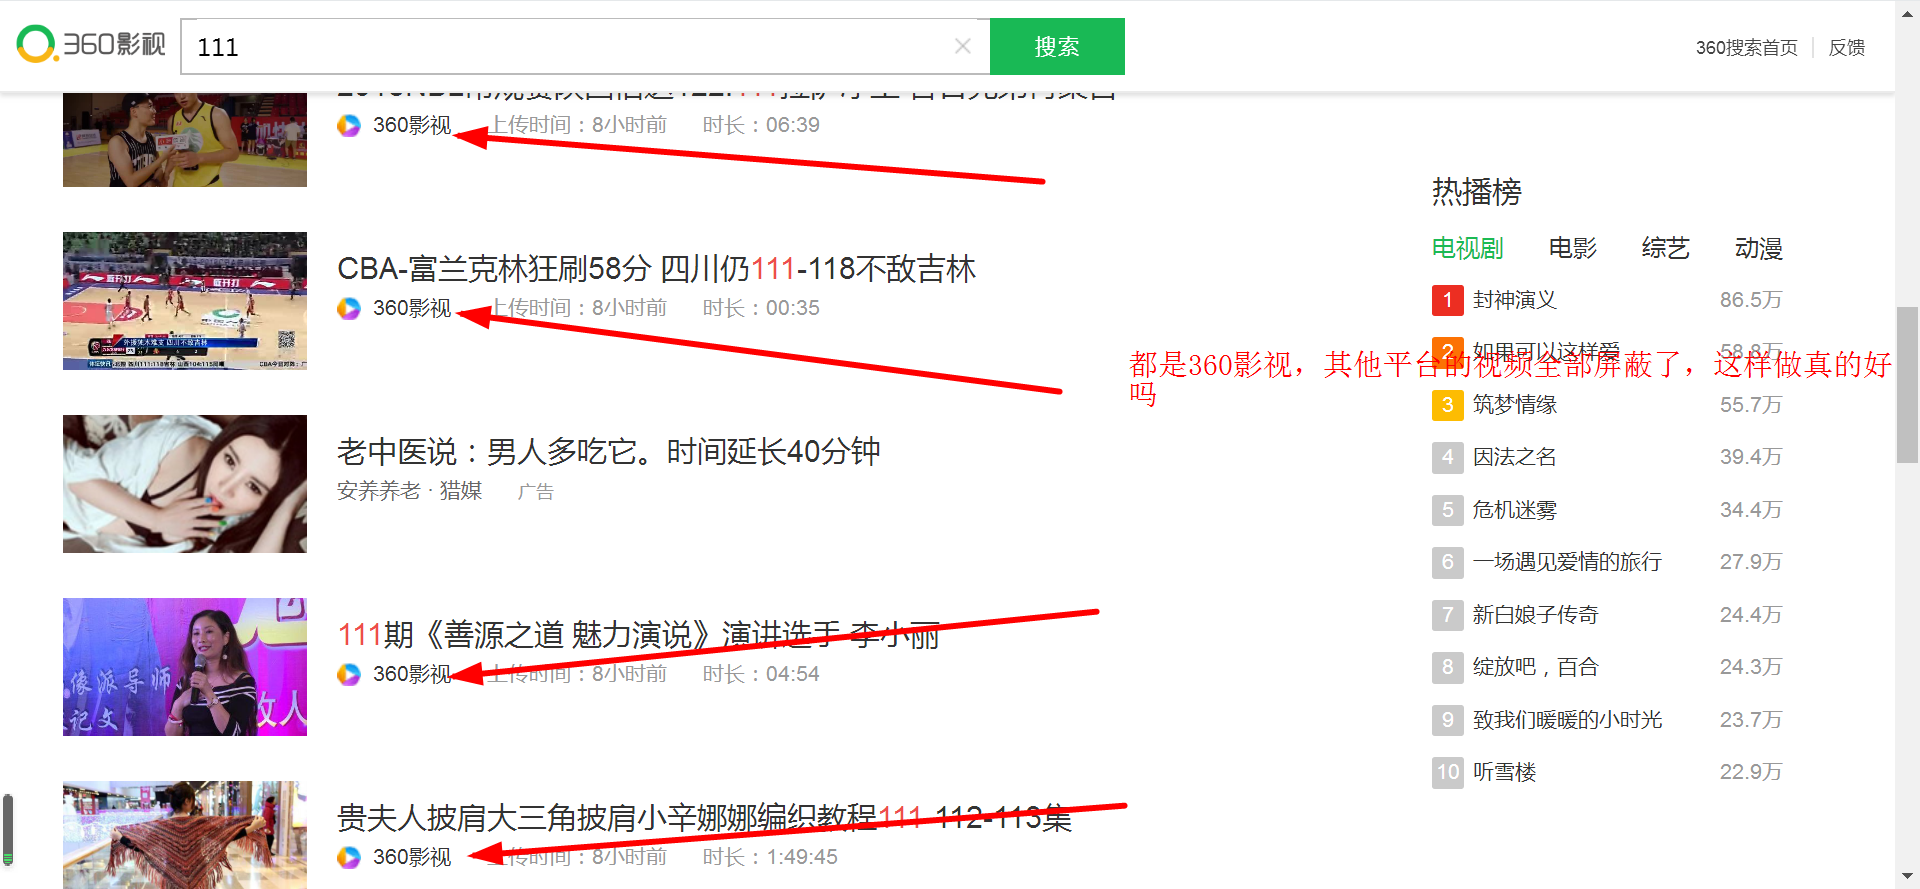The height and width of the screenshot is (889, 1920).
Task: Switch hot list to 综艺 tab
Action: click(x=1665, y=248)
